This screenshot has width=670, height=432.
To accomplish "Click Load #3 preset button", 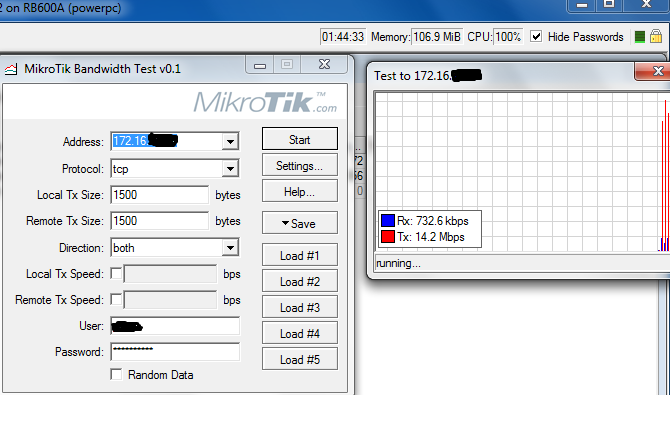I will click(300, 307).
